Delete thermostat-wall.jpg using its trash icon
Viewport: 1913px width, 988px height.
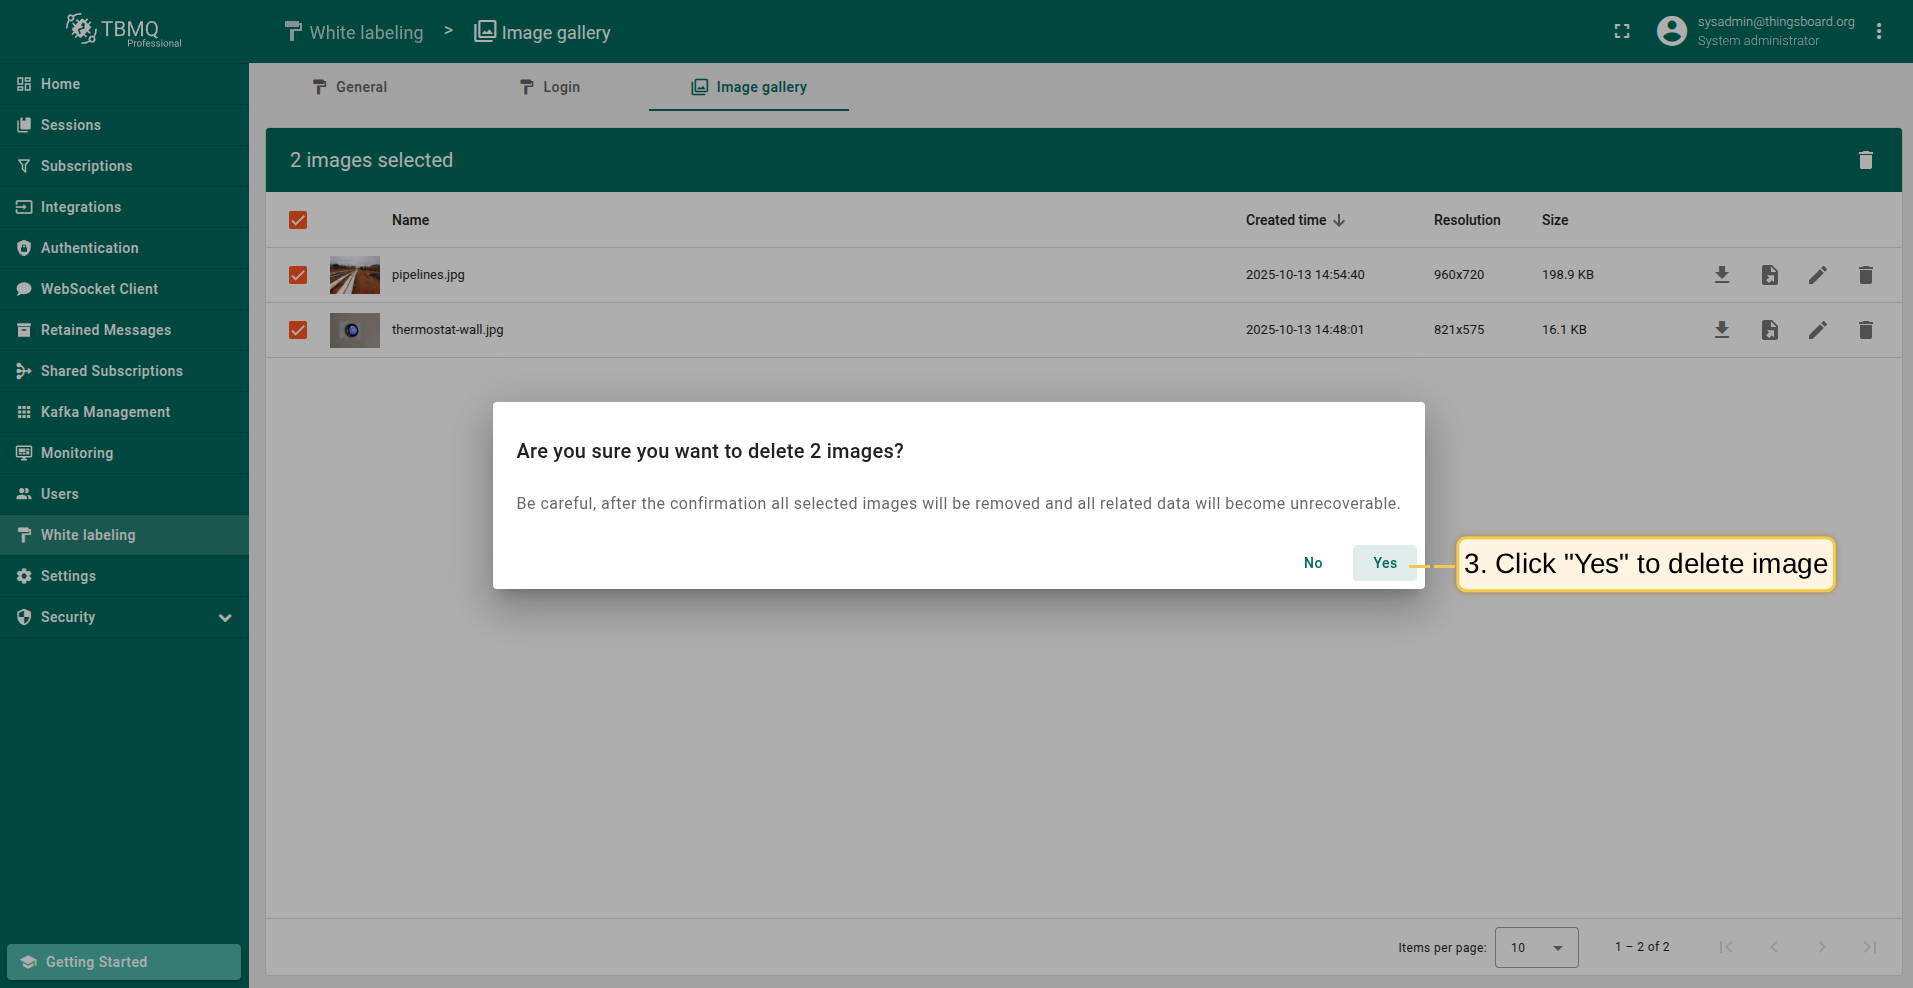point(1865,330)
